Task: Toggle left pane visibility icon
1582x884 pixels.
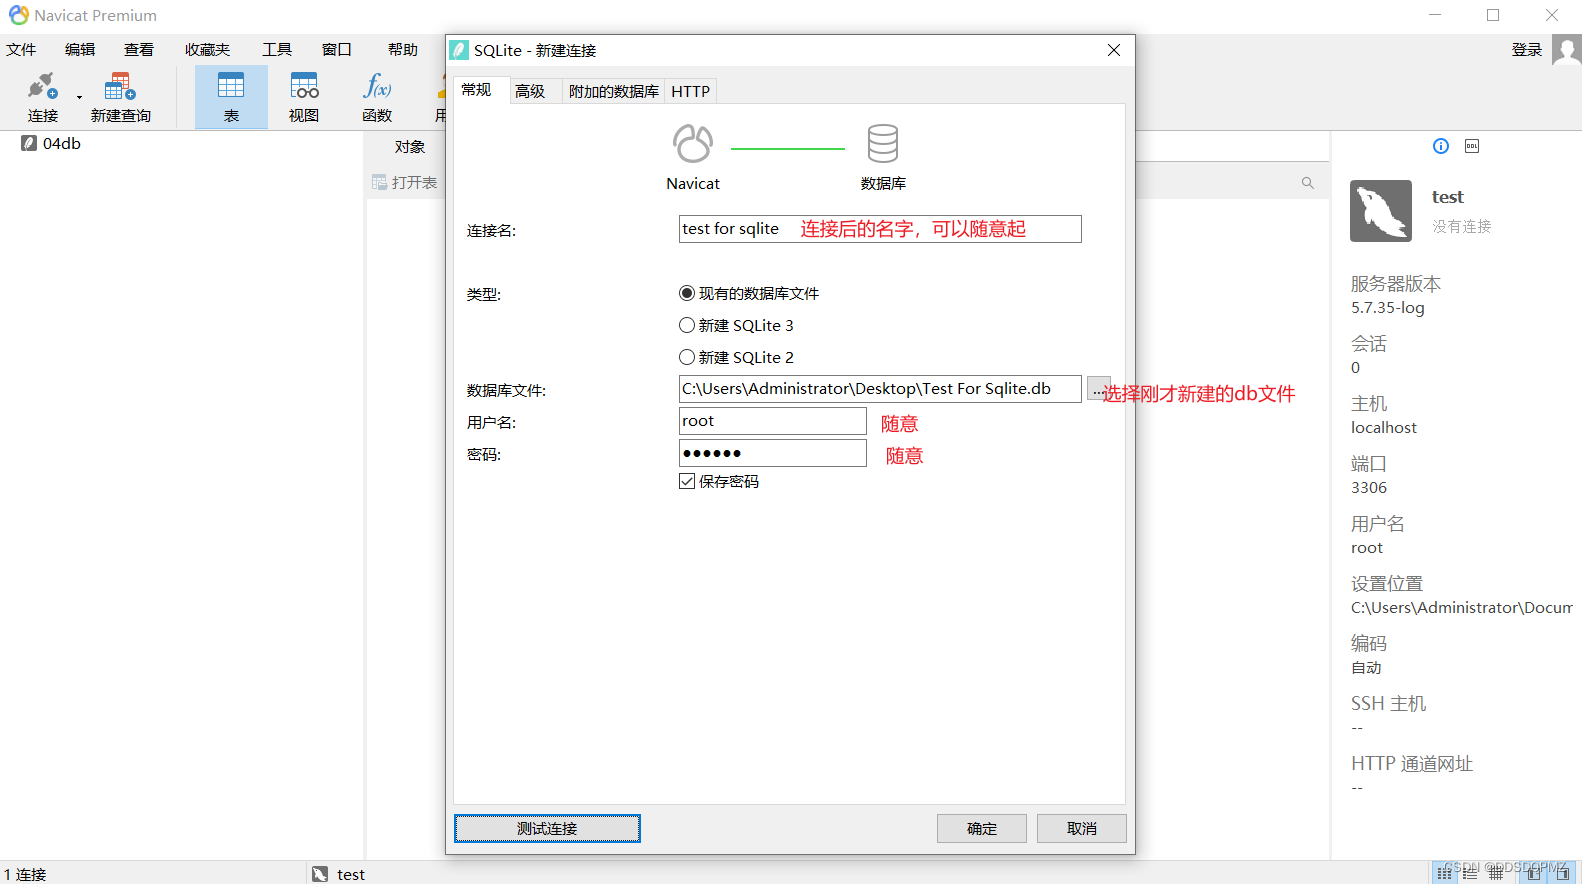Action: [1534, 873]
